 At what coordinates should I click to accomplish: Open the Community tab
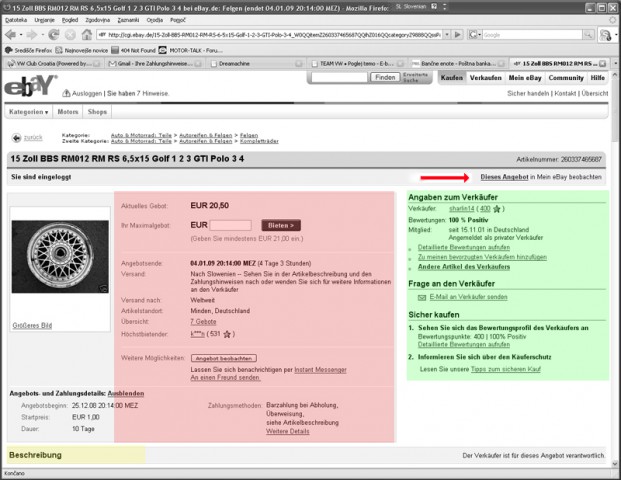[x=566, y=78]
